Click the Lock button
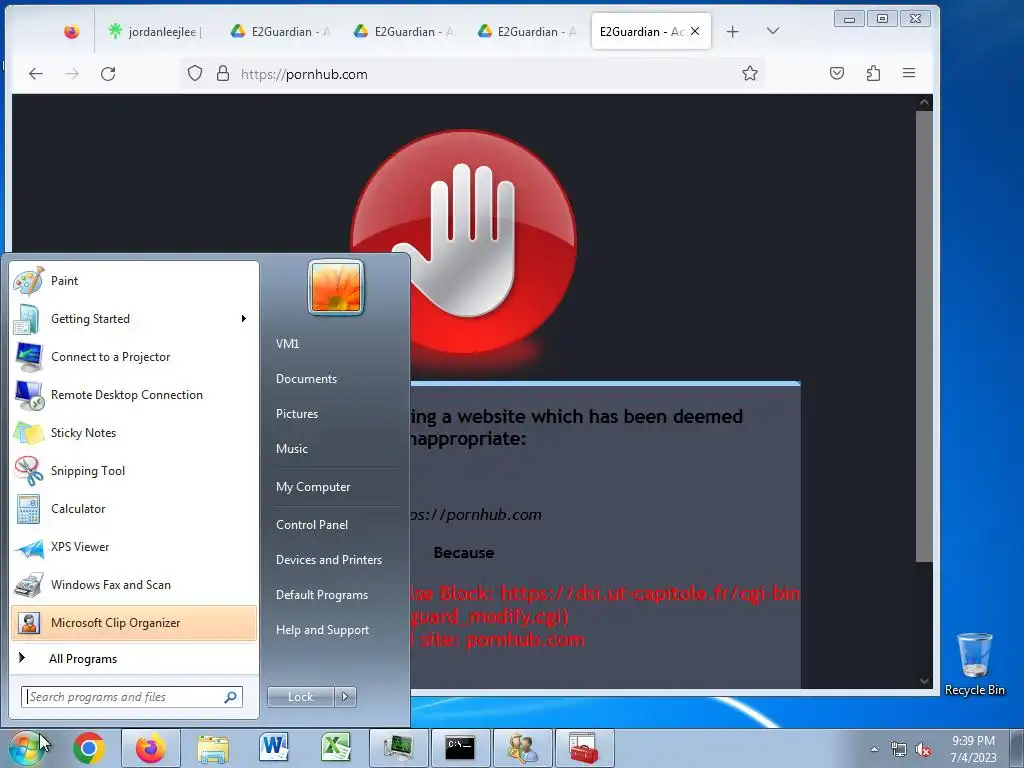This screenshot has height=768, width=1024. [300, 697]
